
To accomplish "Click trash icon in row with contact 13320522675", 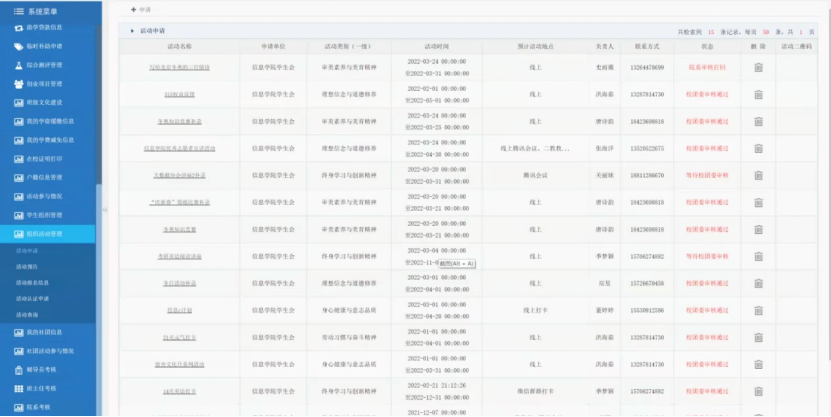I will coord(758,148).
